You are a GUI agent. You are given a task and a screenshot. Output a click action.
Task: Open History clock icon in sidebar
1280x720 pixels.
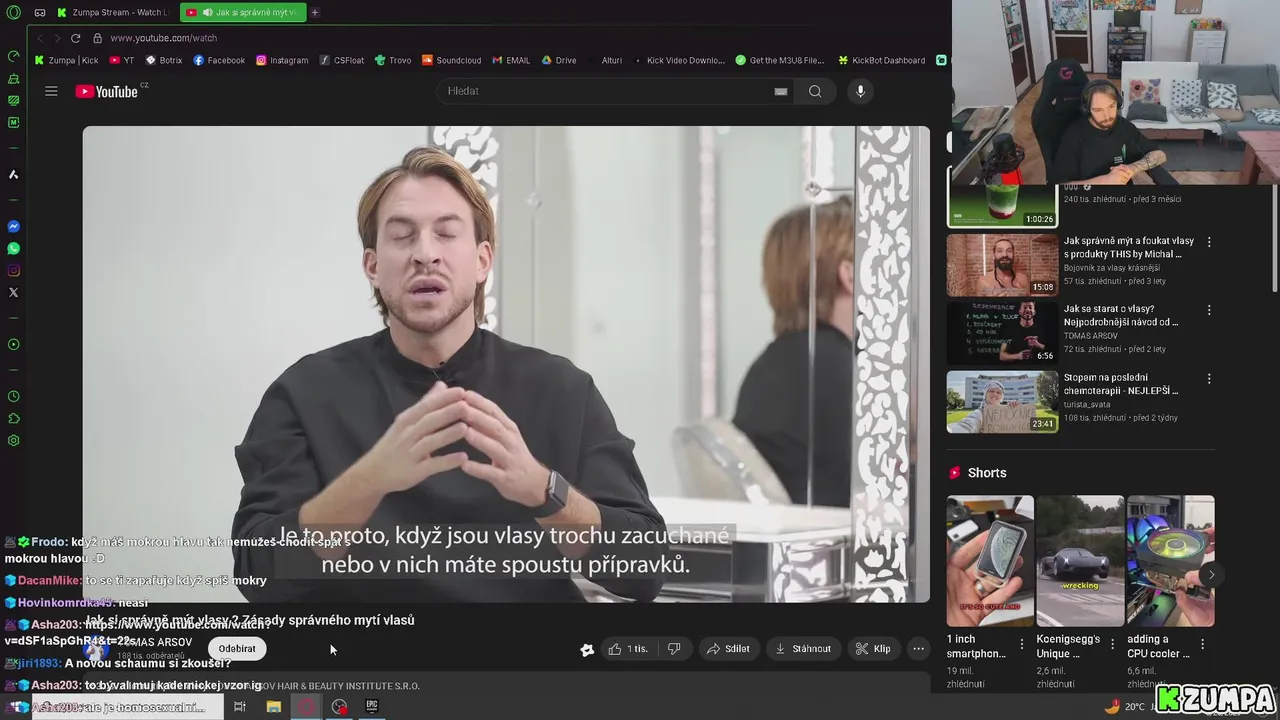coord(13,396)
